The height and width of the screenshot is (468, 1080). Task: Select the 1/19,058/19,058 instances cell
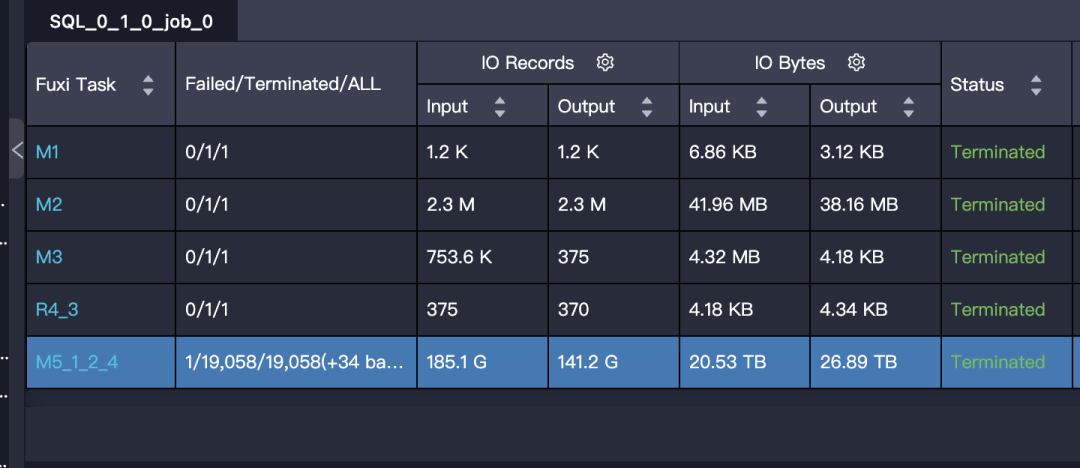point(296,363)
